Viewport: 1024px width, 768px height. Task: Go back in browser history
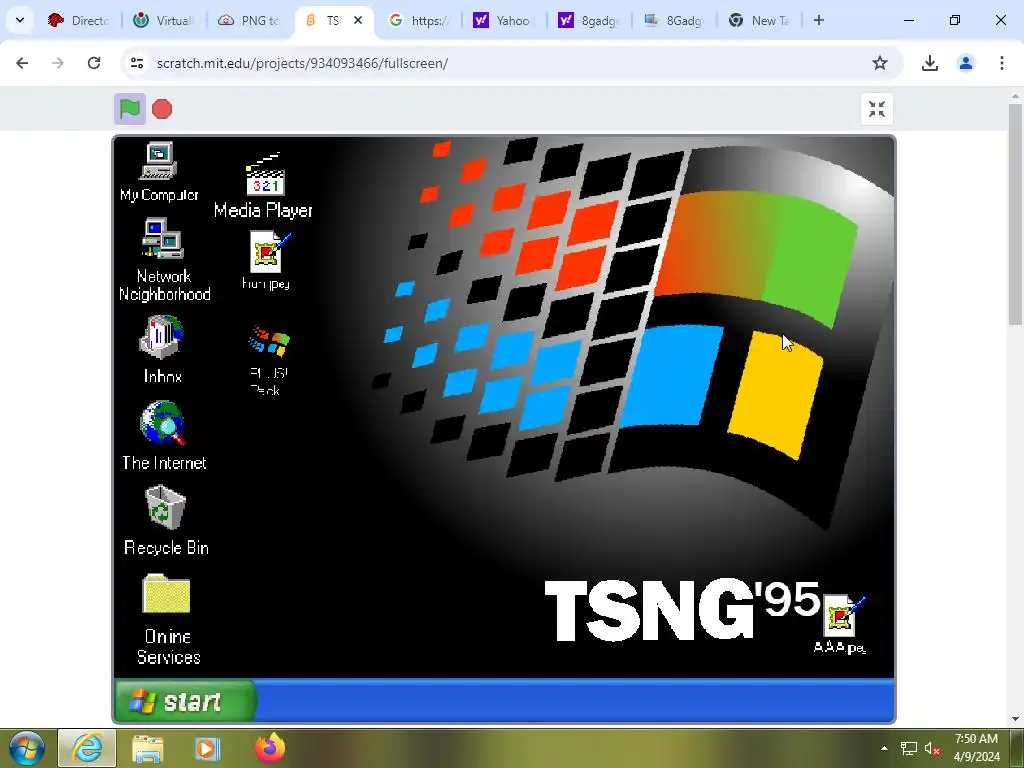[x=22, y=63]
